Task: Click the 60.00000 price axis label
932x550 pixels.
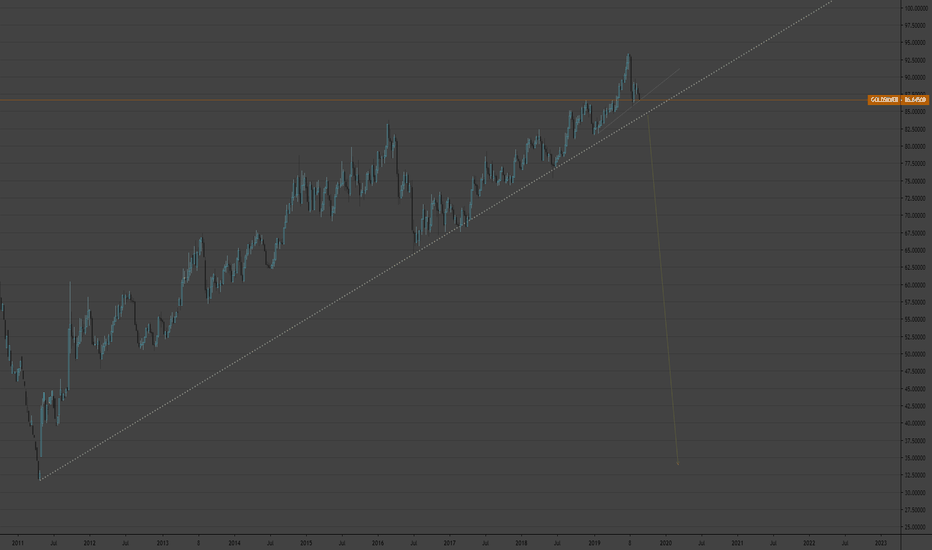Action: click(x=915, y=285)
